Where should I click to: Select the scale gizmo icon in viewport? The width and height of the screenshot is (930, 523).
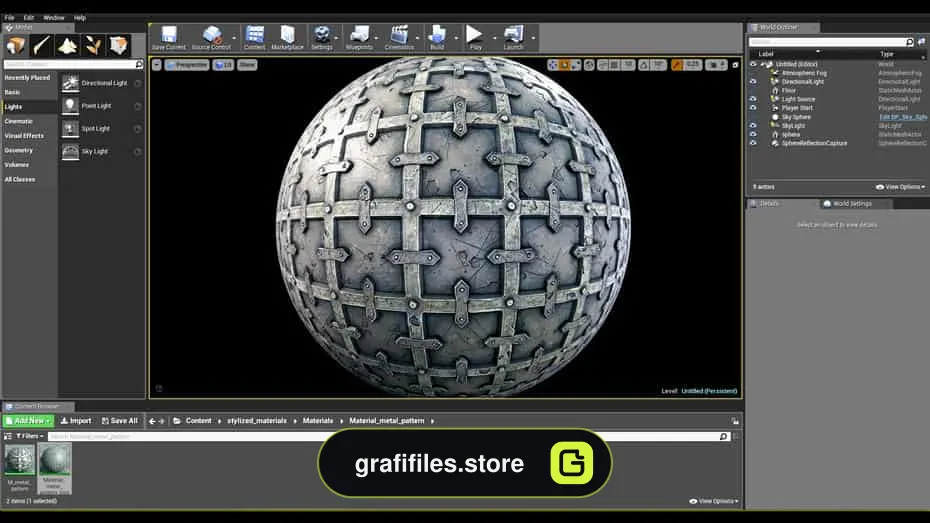tap(575, 65)
